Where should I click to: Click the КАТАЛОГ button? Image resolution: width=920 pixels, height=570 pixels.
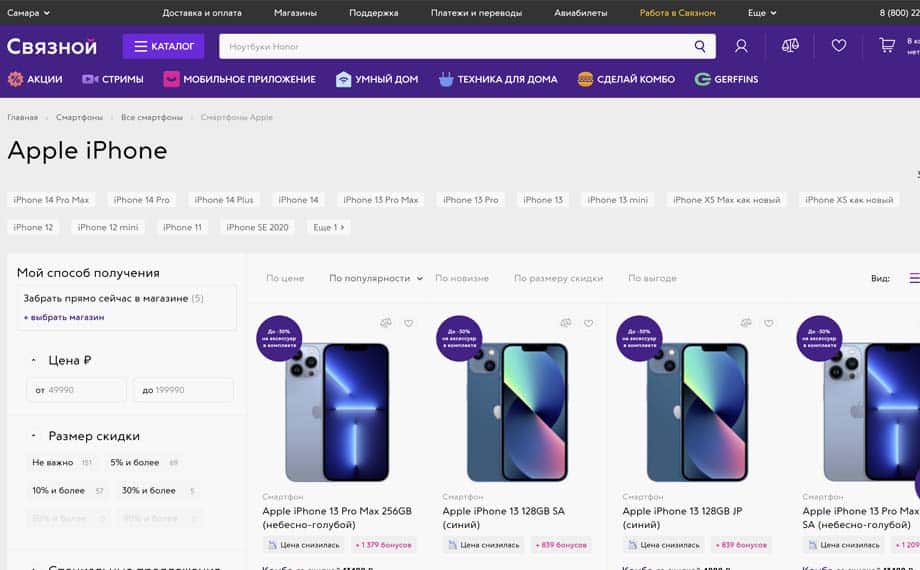(x=163, y=46)
